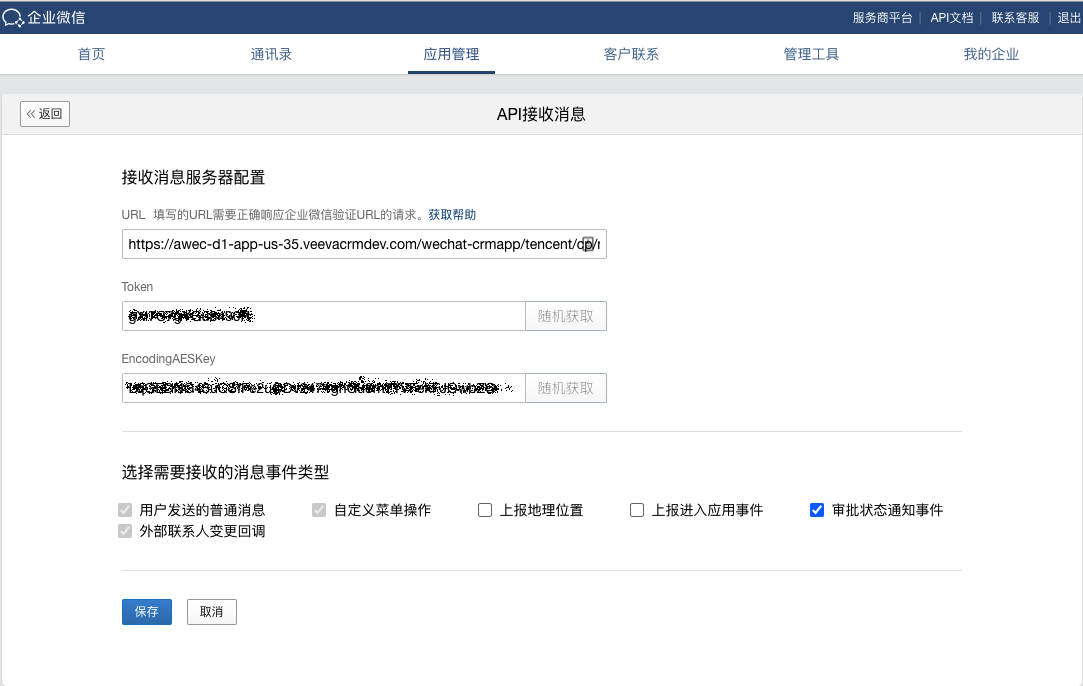
Task: Go back using the 返回 button
Action: [45, 114]
